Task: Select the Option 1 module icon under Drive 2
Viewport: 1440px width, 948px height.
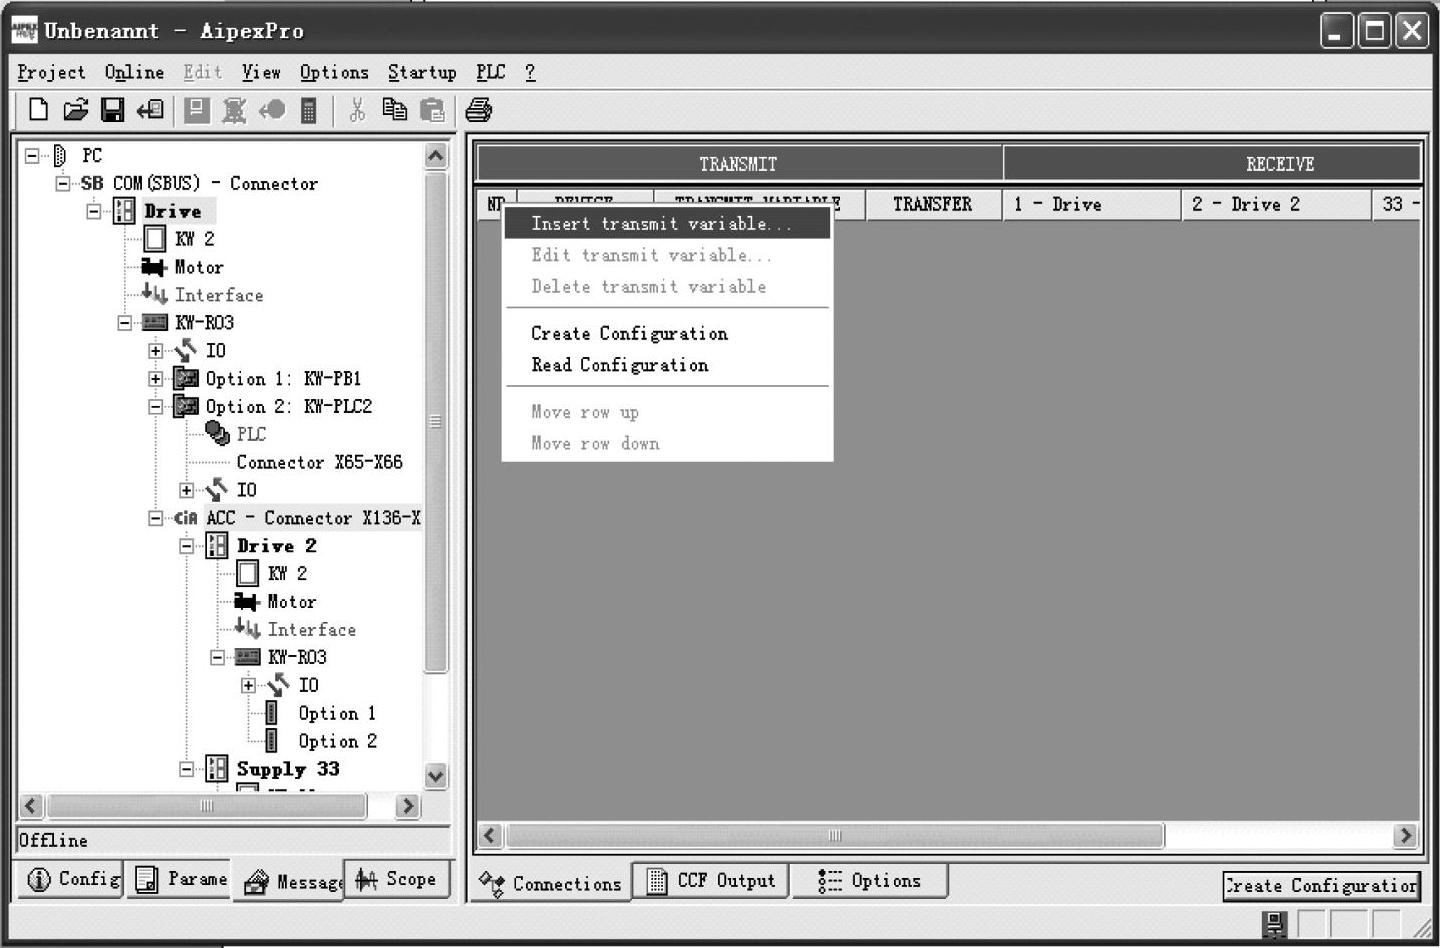Action: tap(271, 713)
